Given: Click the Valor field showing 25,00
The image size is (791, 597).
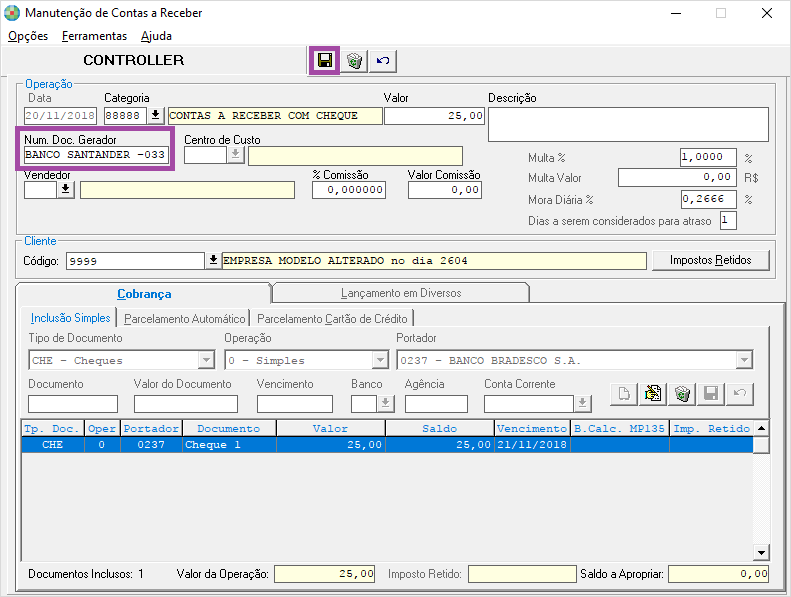Looking at the screenshot, I should pyautogui.click(x=434, y=116).
